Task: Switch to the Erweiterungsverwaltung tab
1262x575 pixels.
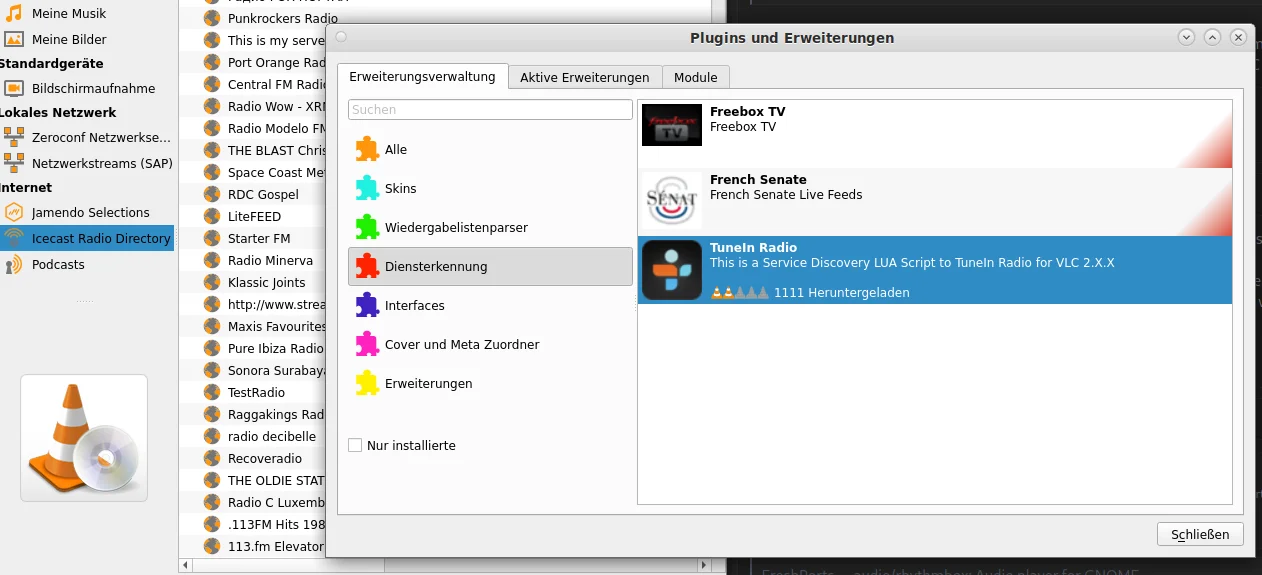Action: click(x=422, y=76)
